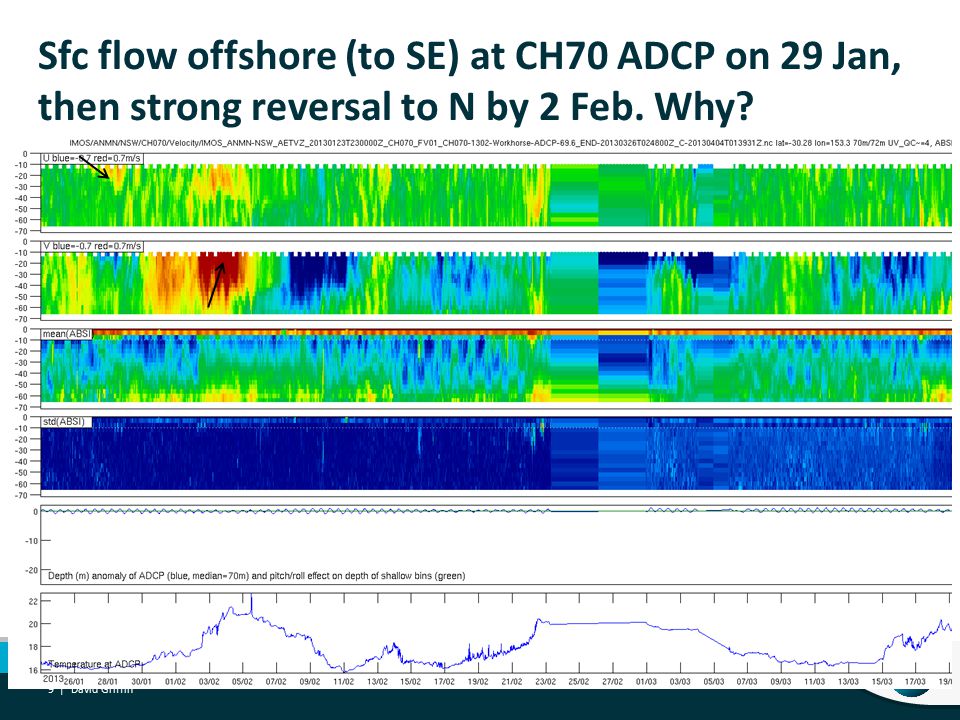Select the 15/03 date tick label

coord(882,681)
